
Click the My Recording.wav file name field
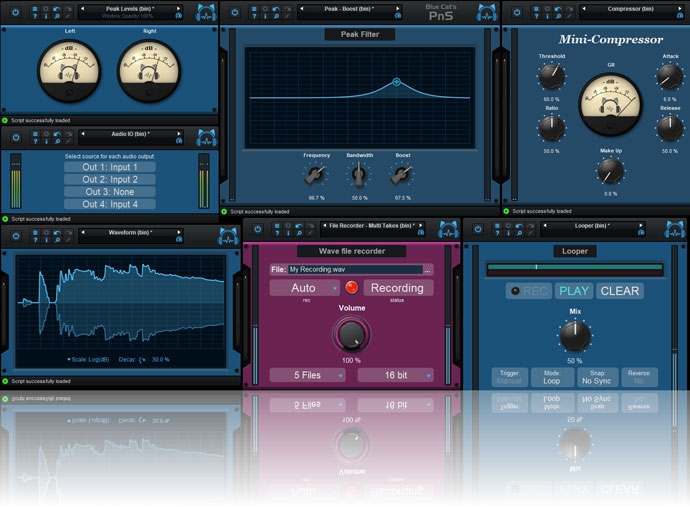pos(354,270)
